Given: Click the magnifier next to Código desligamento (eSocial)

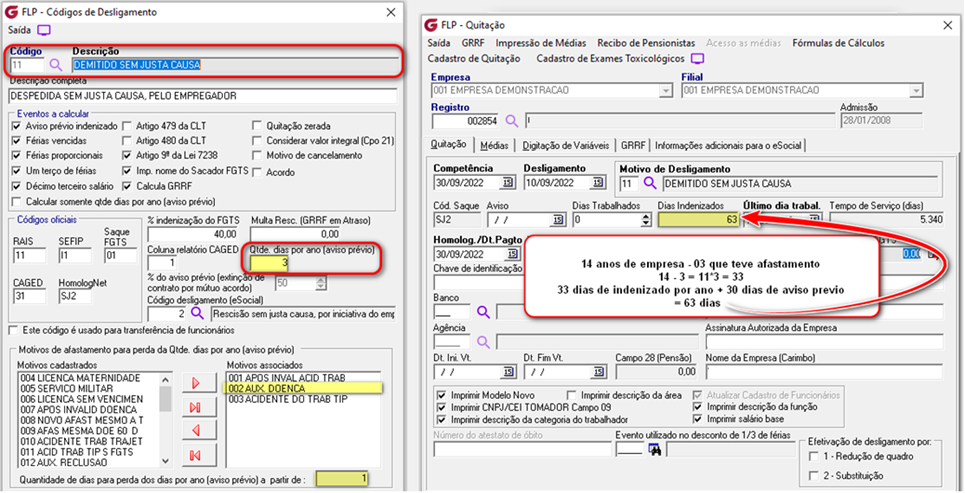Looking at the screenshot, I should point(197,314).
